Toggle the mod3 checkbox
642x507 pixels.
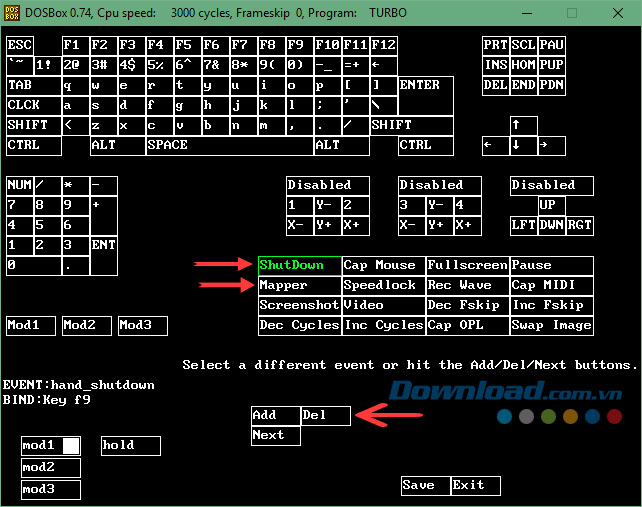coord(51,490)
